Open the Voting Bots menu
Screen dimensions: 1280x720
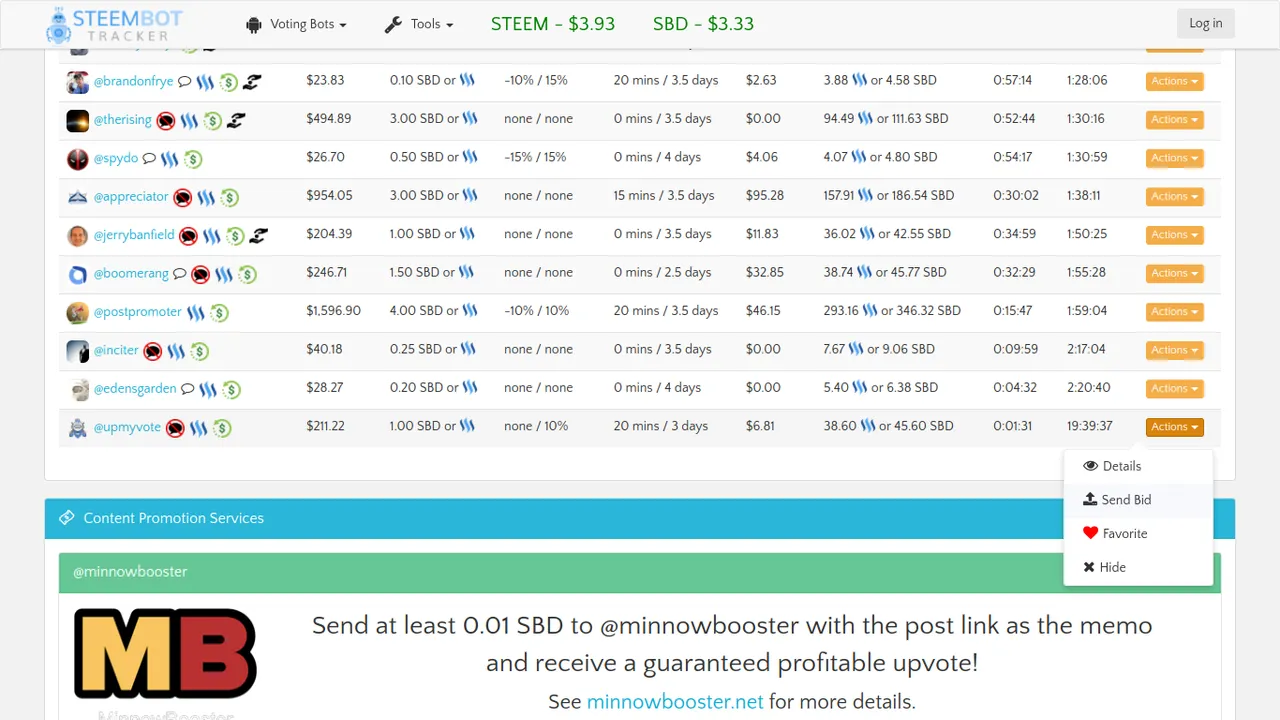click(296, 24)
